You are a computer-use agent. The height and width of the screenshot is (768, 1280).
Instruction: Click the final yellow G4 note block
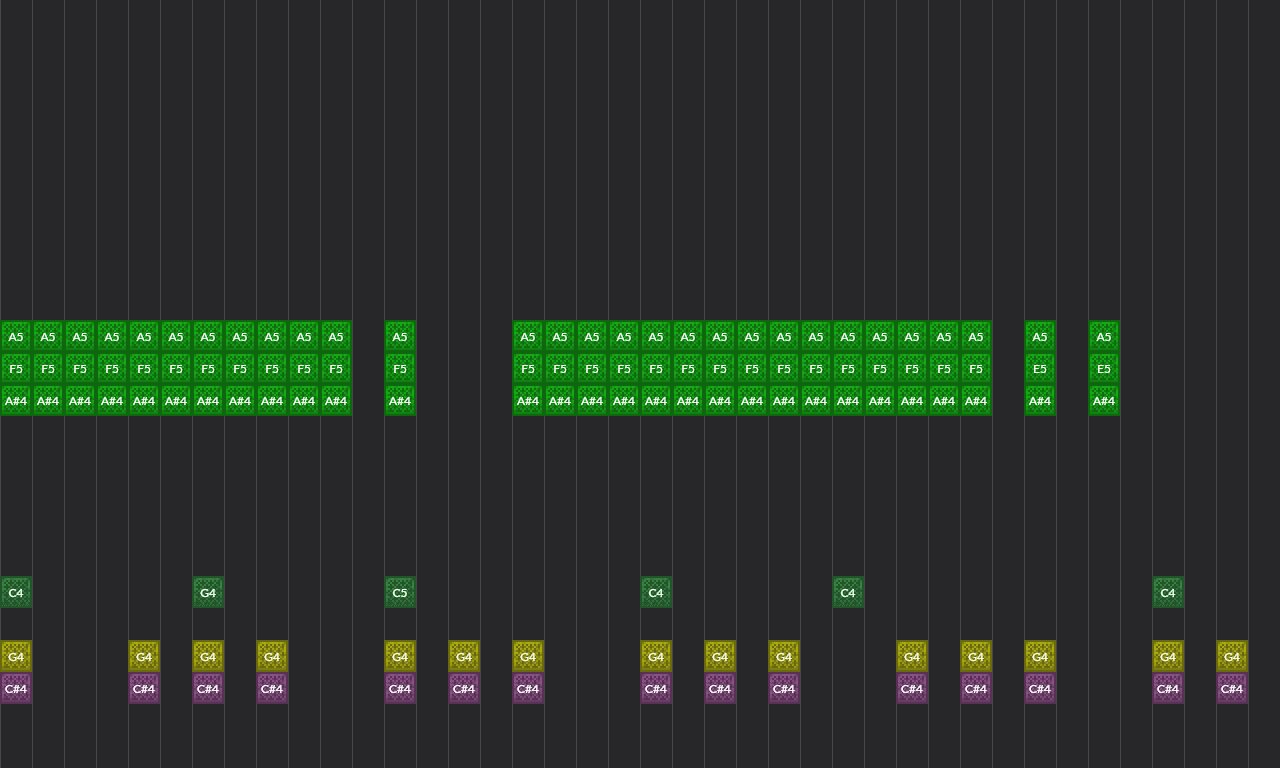(1232, 656)
